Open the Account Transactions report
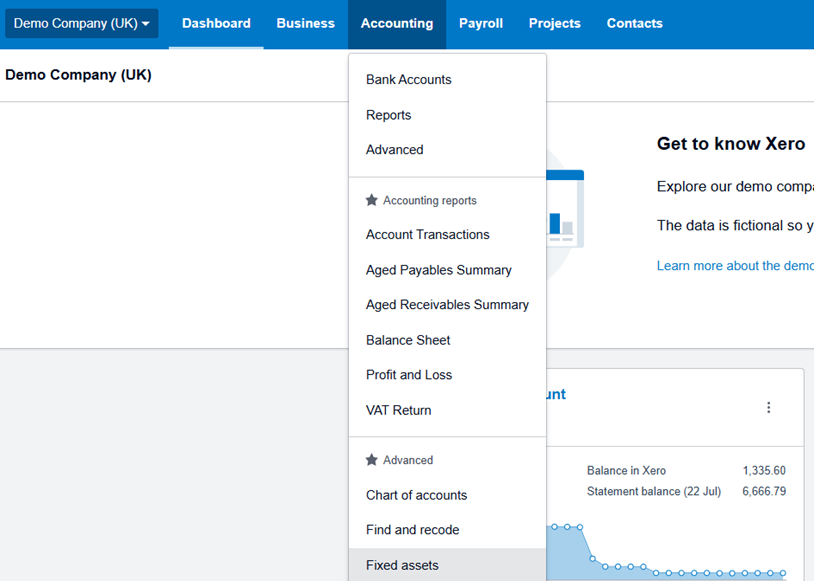 coord(427,235)
